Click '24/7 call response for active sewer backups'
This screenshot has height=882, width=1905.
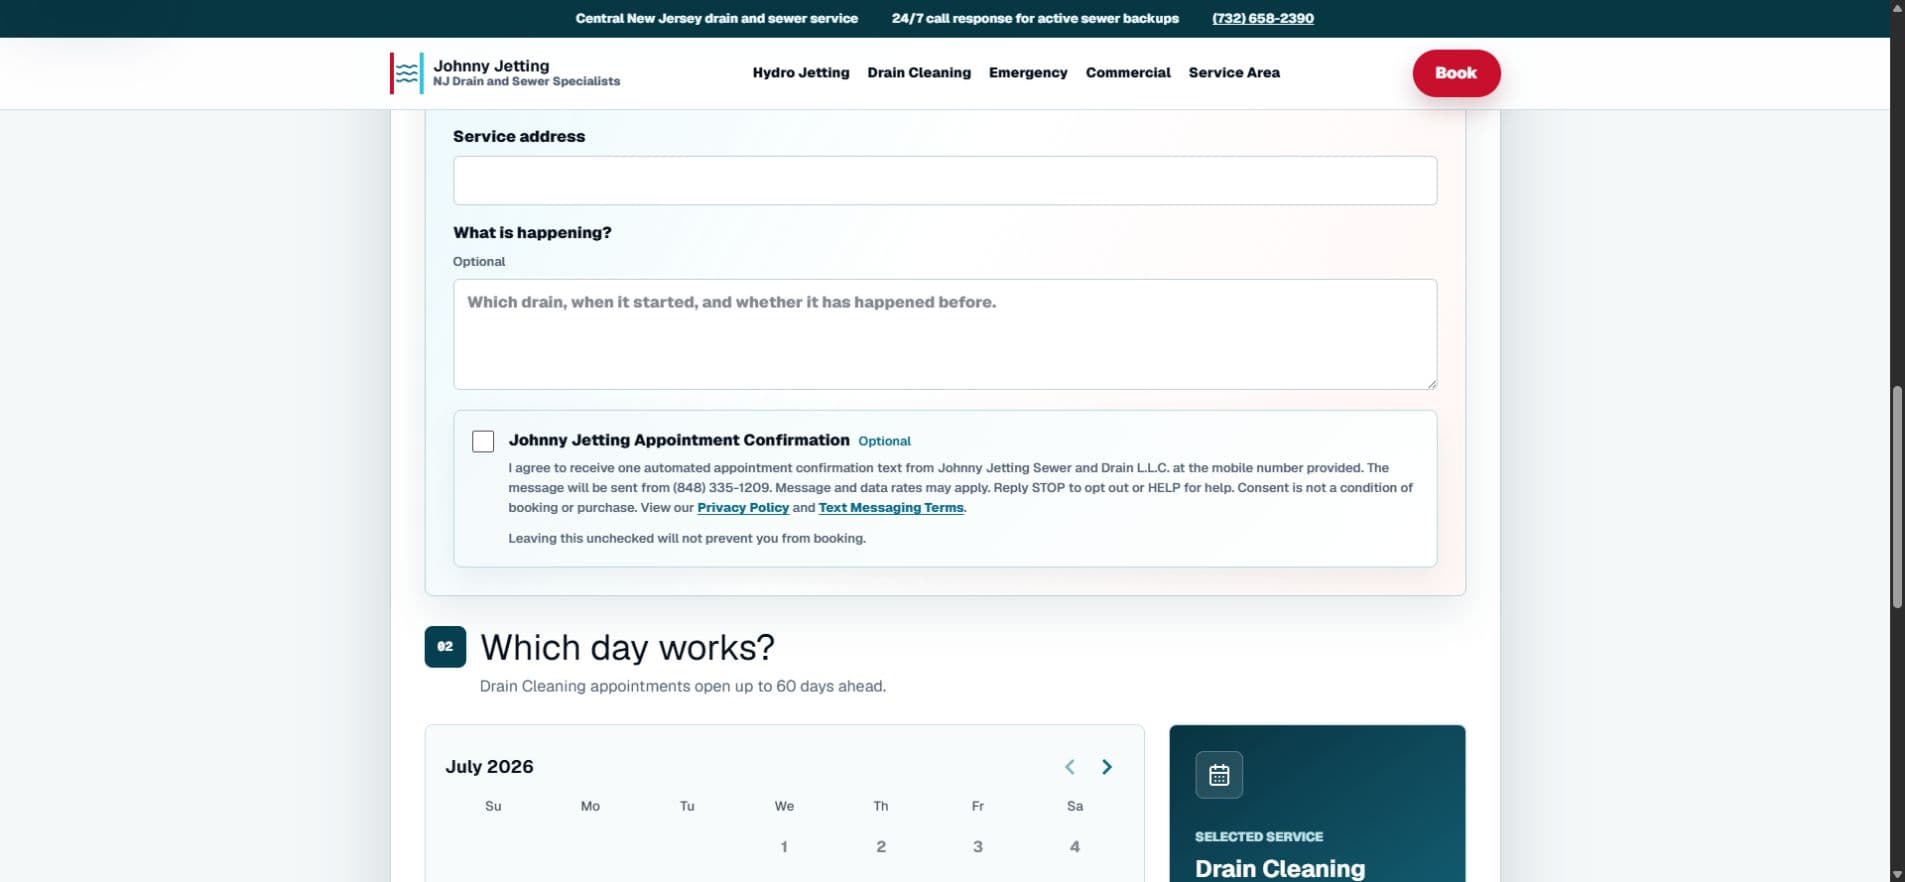point(1035,18)
